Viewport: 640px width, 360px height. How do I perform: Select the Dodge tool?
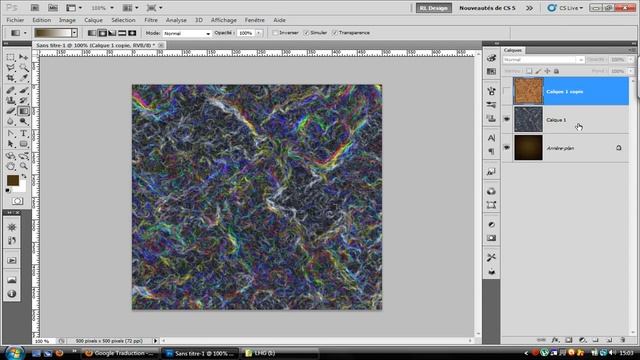pos(23,121)
